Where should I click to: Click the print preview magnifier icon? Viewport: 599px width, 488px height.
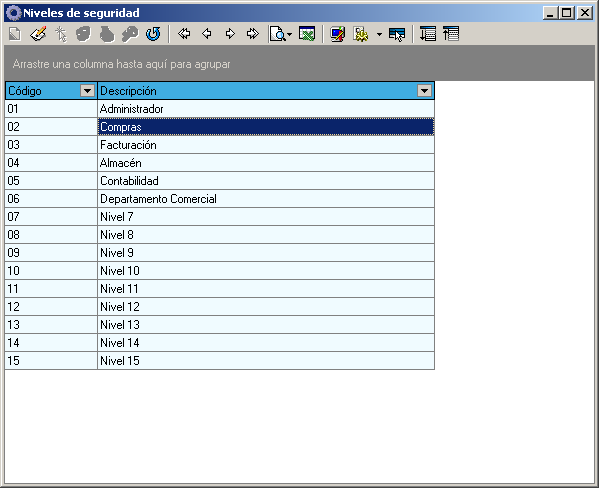[x=278, y=34]
